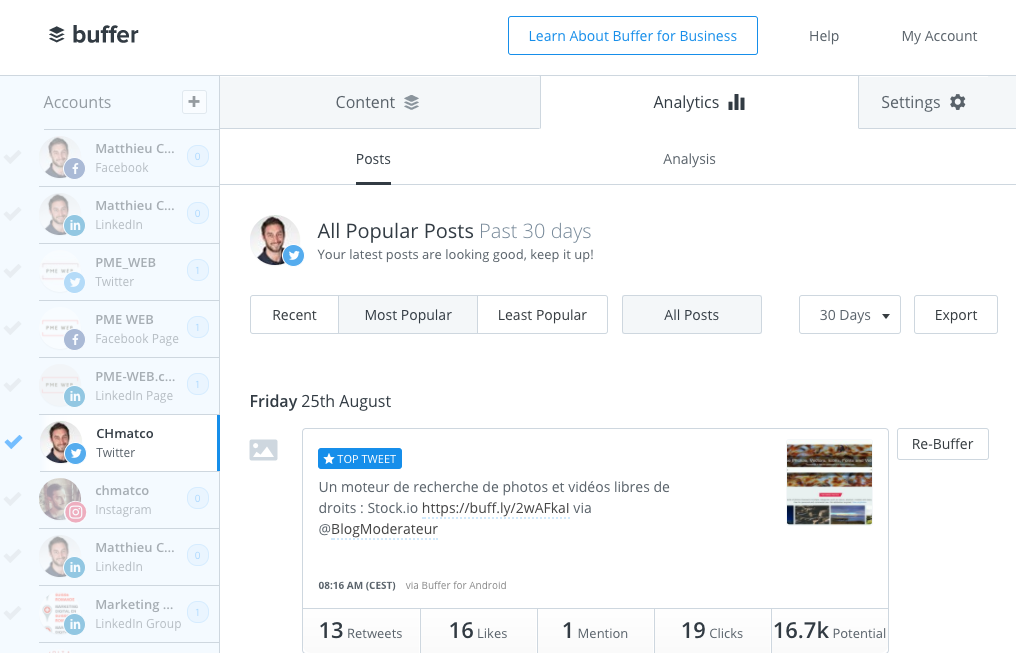Switch to the Posts sub-tab

click(373, 159)
